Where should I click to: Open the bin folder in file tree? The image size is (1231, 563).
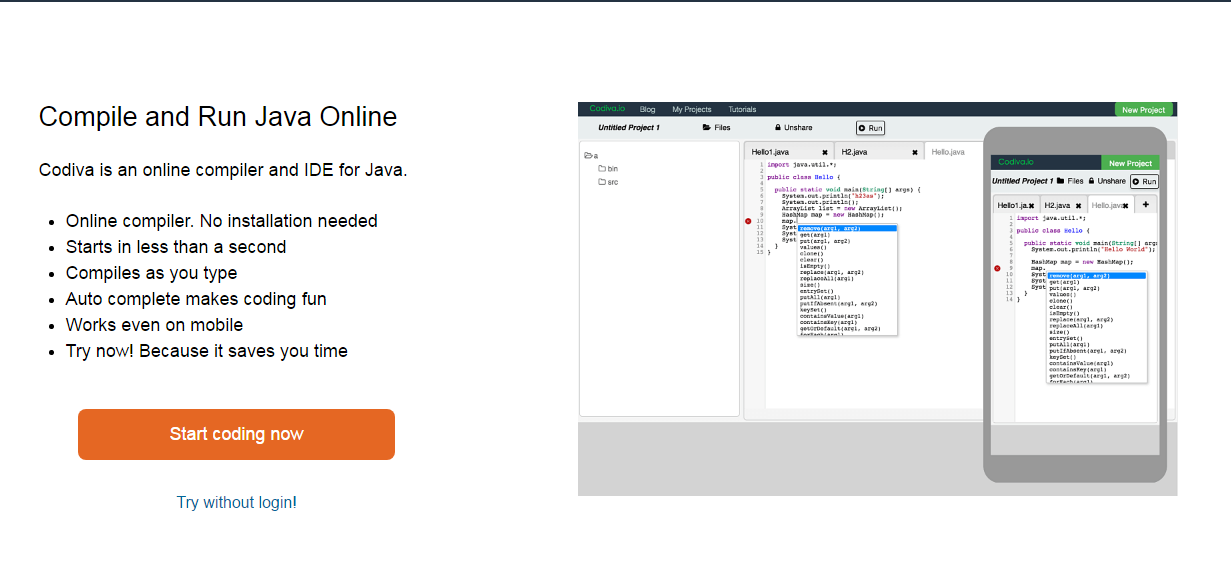[x=608, y=169]
